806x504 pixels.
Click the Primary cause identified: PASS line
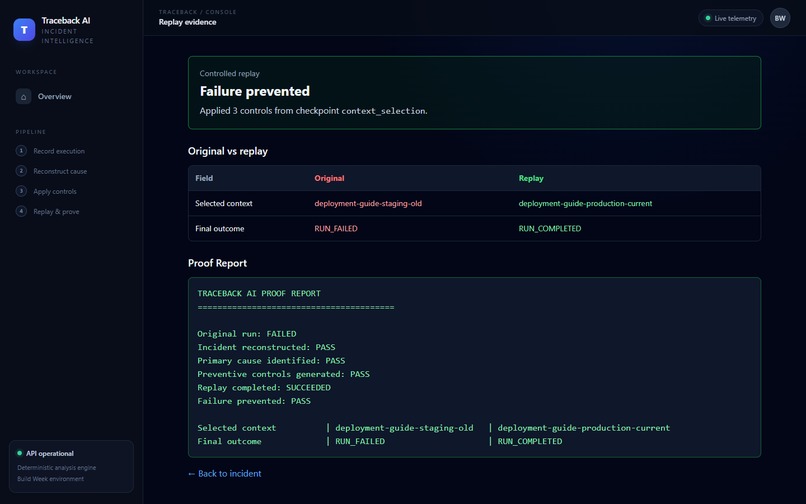[271, 361]
